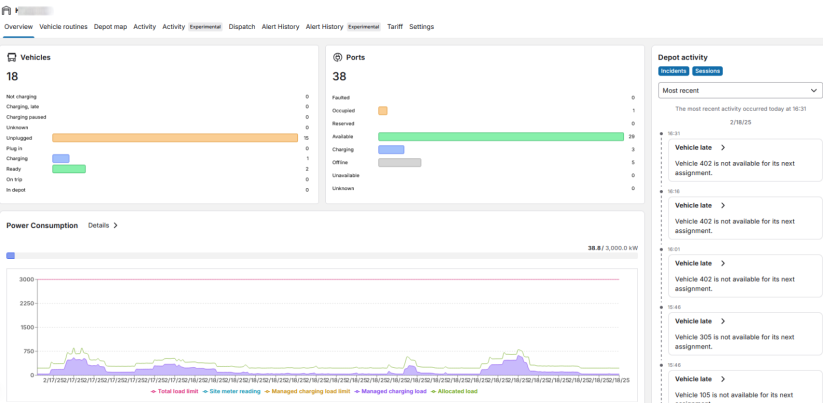Screen dimensions: 823x403
Task: Expand the 16:31 Vehicle late entry
Action: [723, 147]
